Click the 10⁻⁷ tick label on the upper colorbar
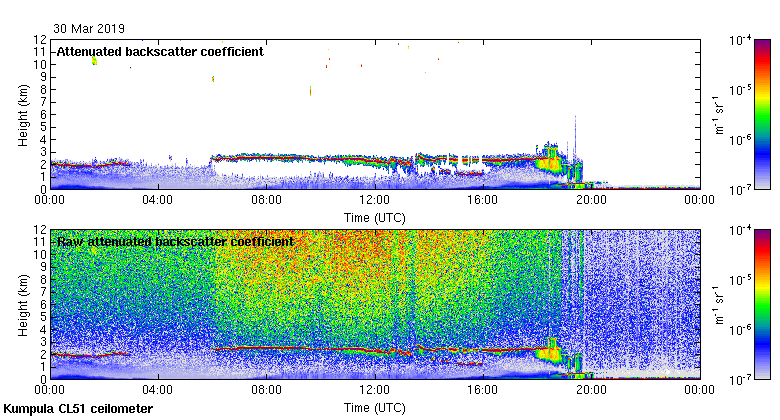Screen dimensions: 780x420 point(740,190)
